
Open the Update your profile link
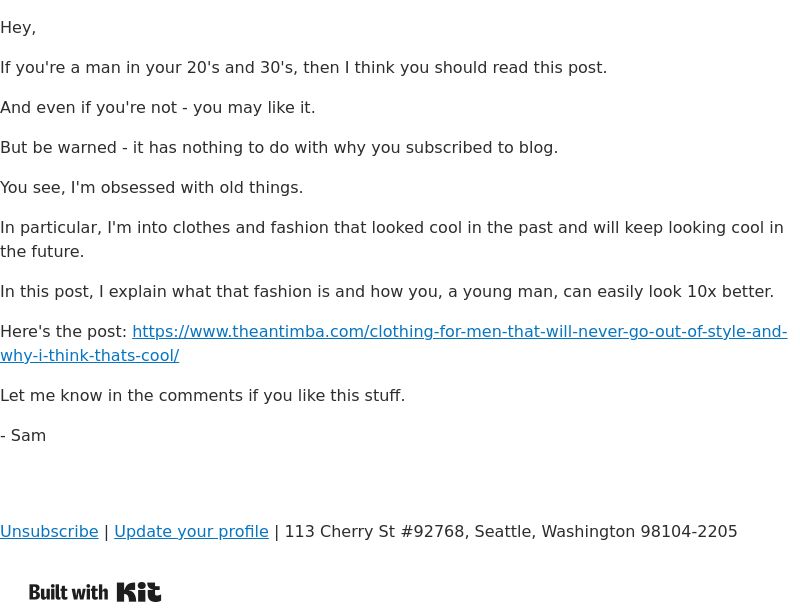[x=191, y=532]
